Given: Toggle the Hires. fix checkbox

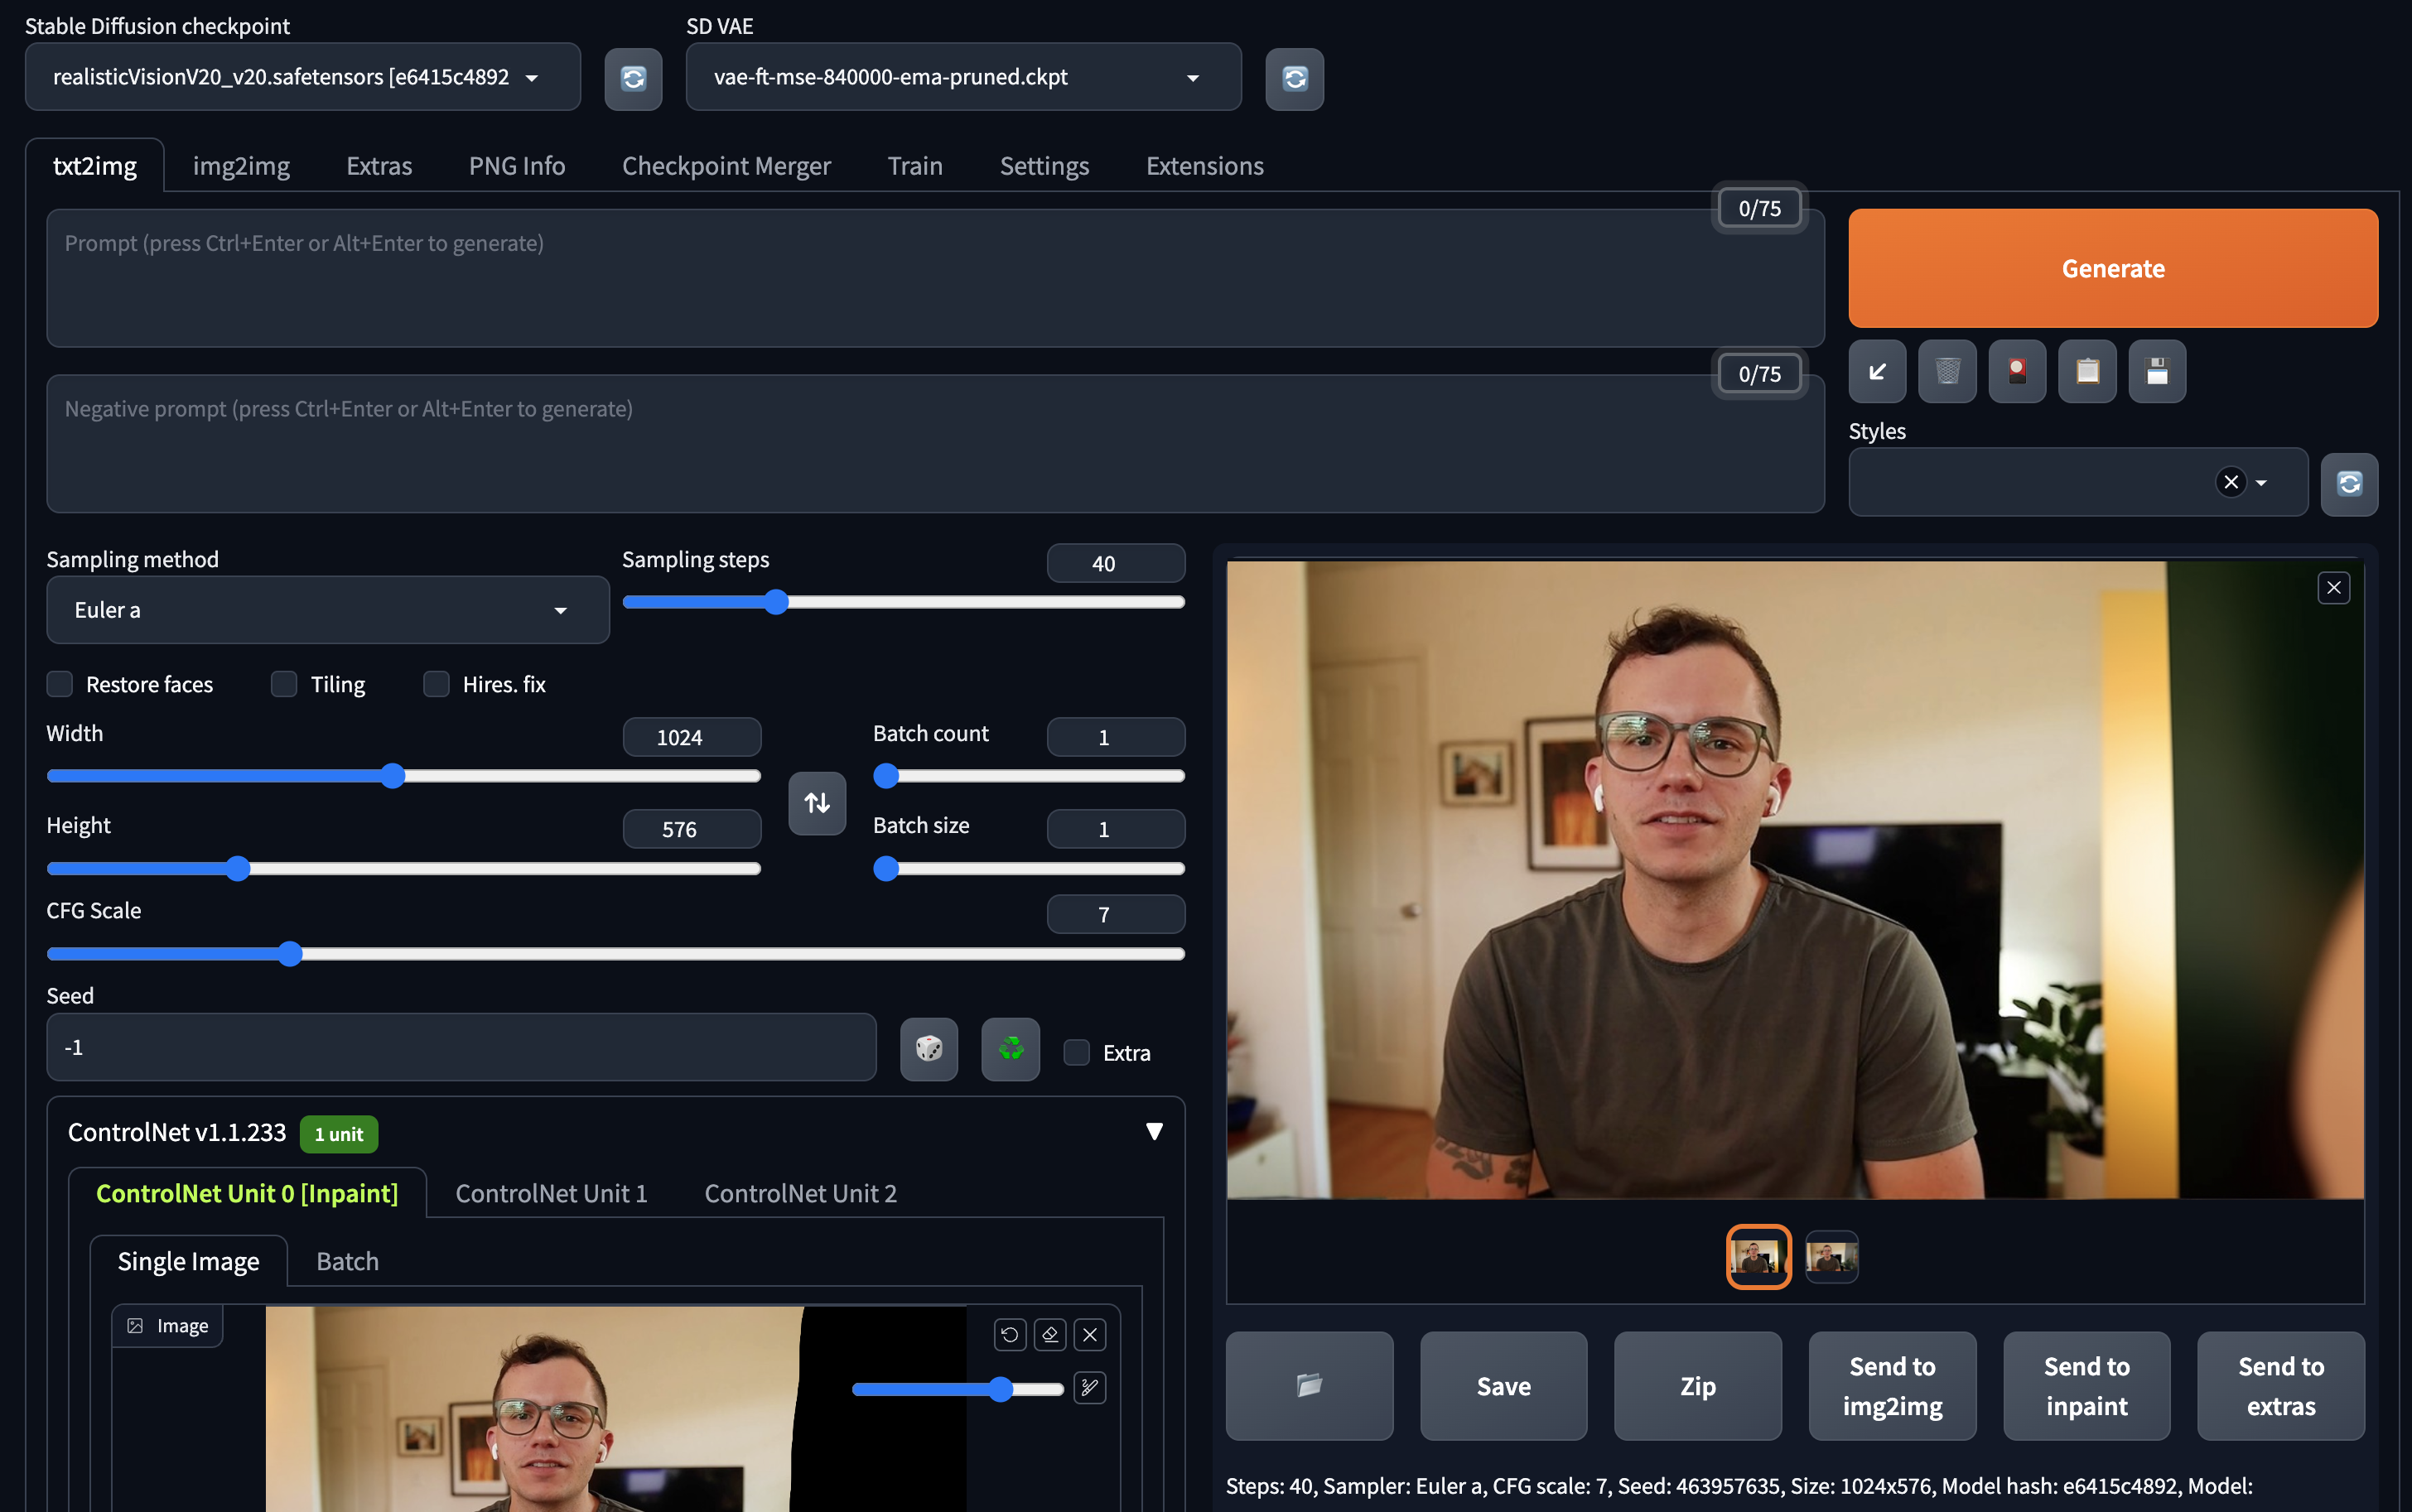Looking at the screenshot, I should pyautogui.click(x=436, y=684).
